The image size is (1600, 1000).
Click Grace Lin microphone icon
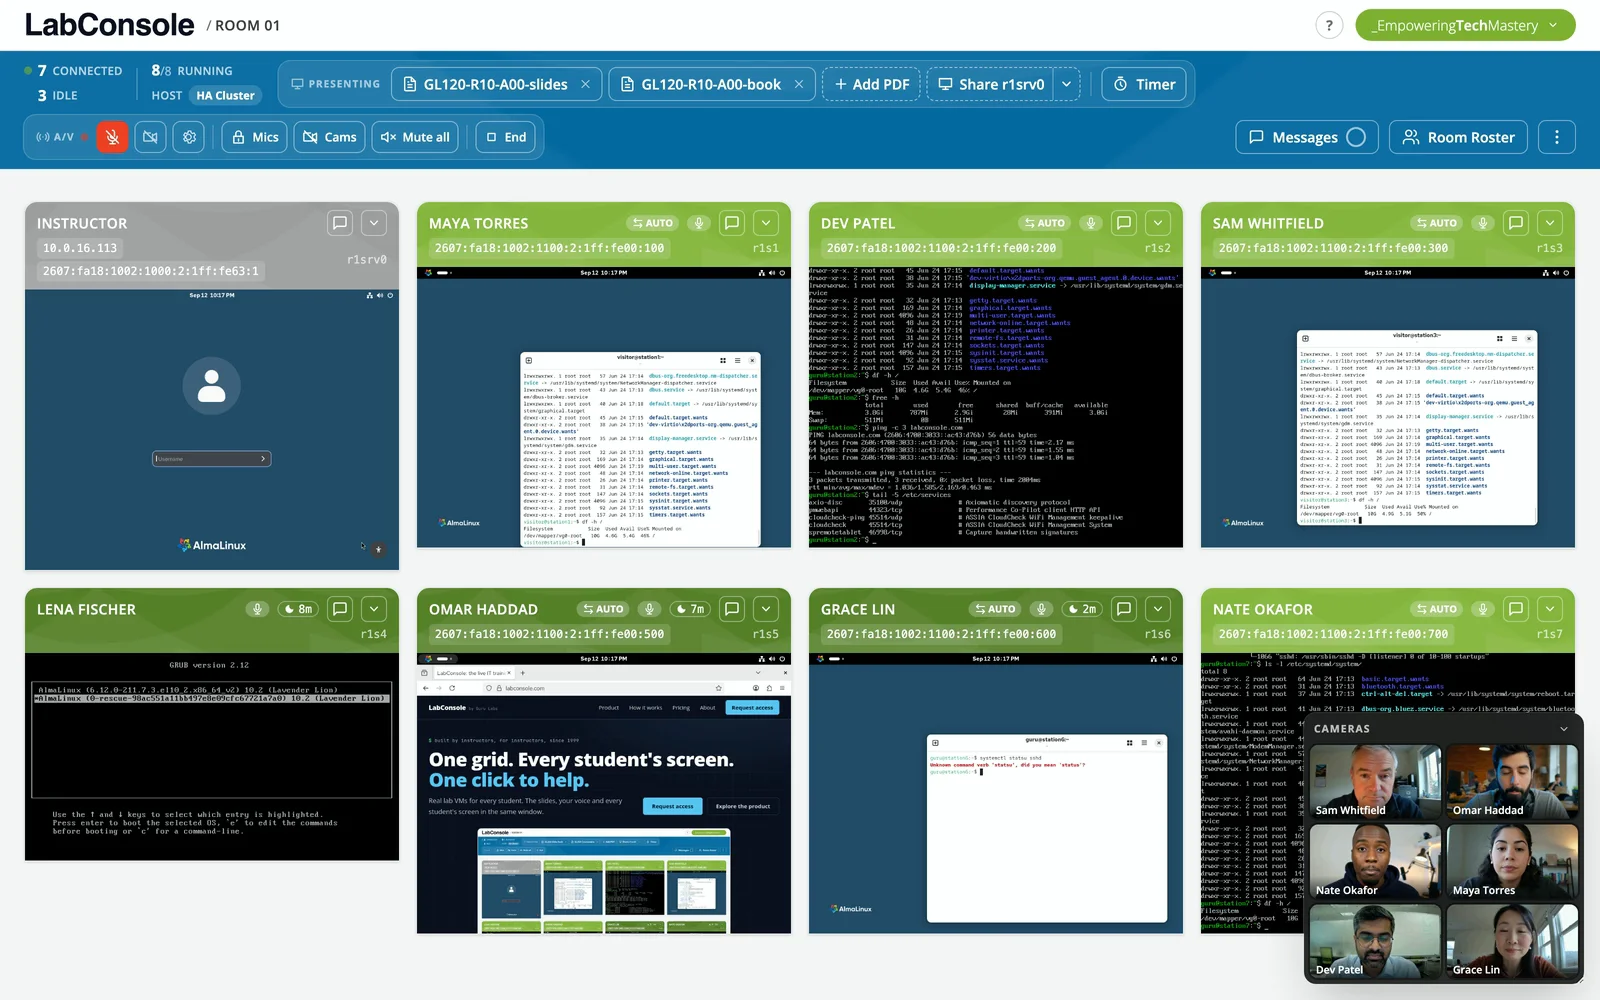(1041, 609)
